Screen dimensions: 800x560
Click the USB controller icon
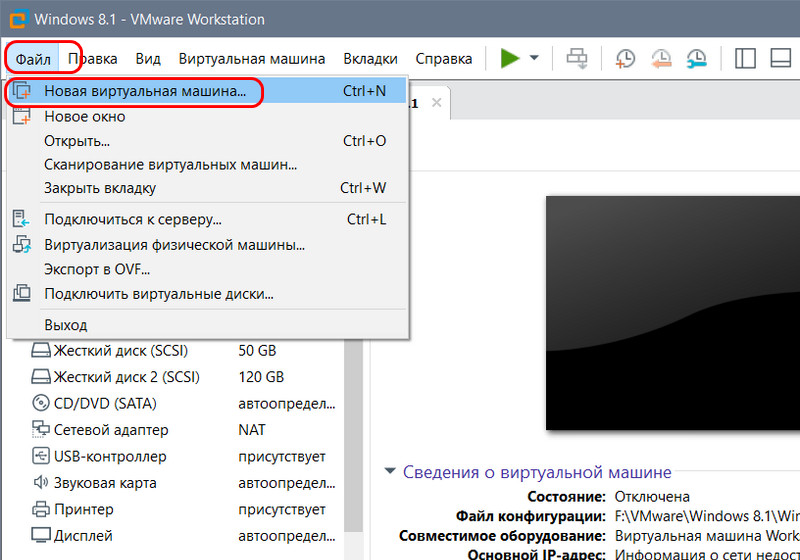[x=41, y=456]
